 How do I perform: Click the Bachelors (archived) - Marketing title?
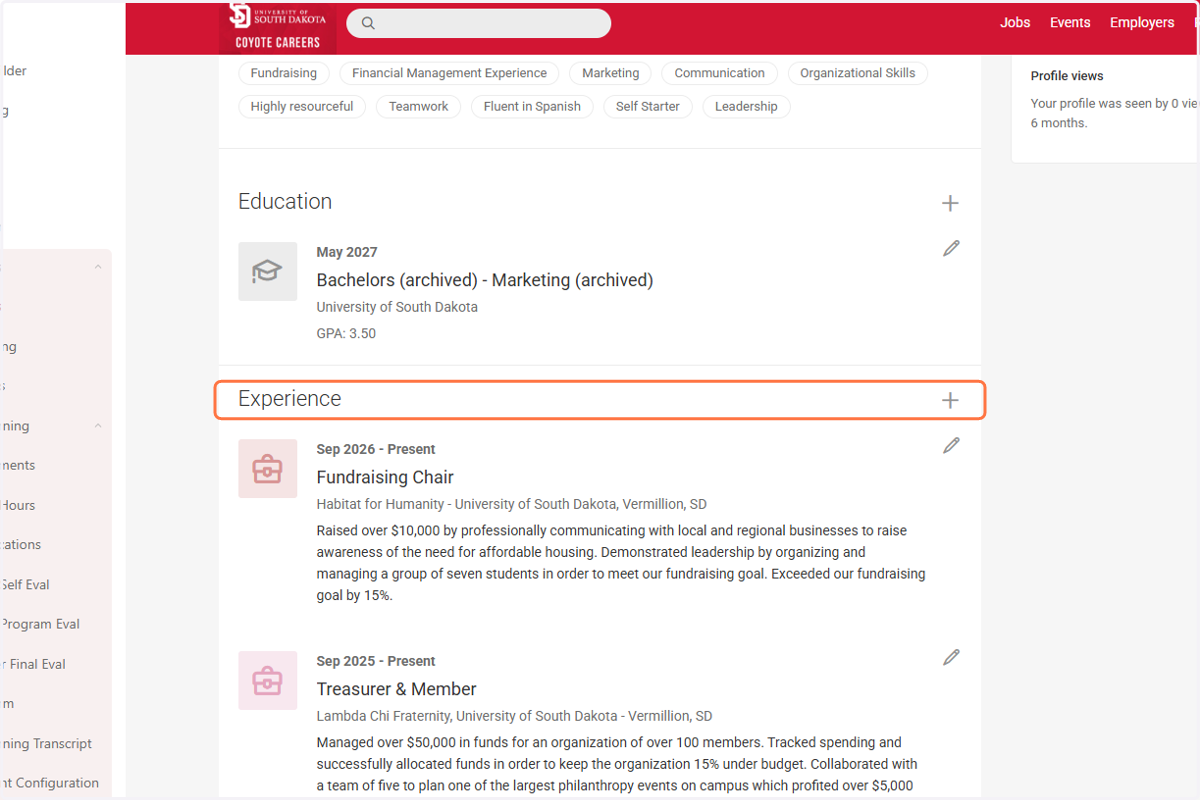pos(485,280)
